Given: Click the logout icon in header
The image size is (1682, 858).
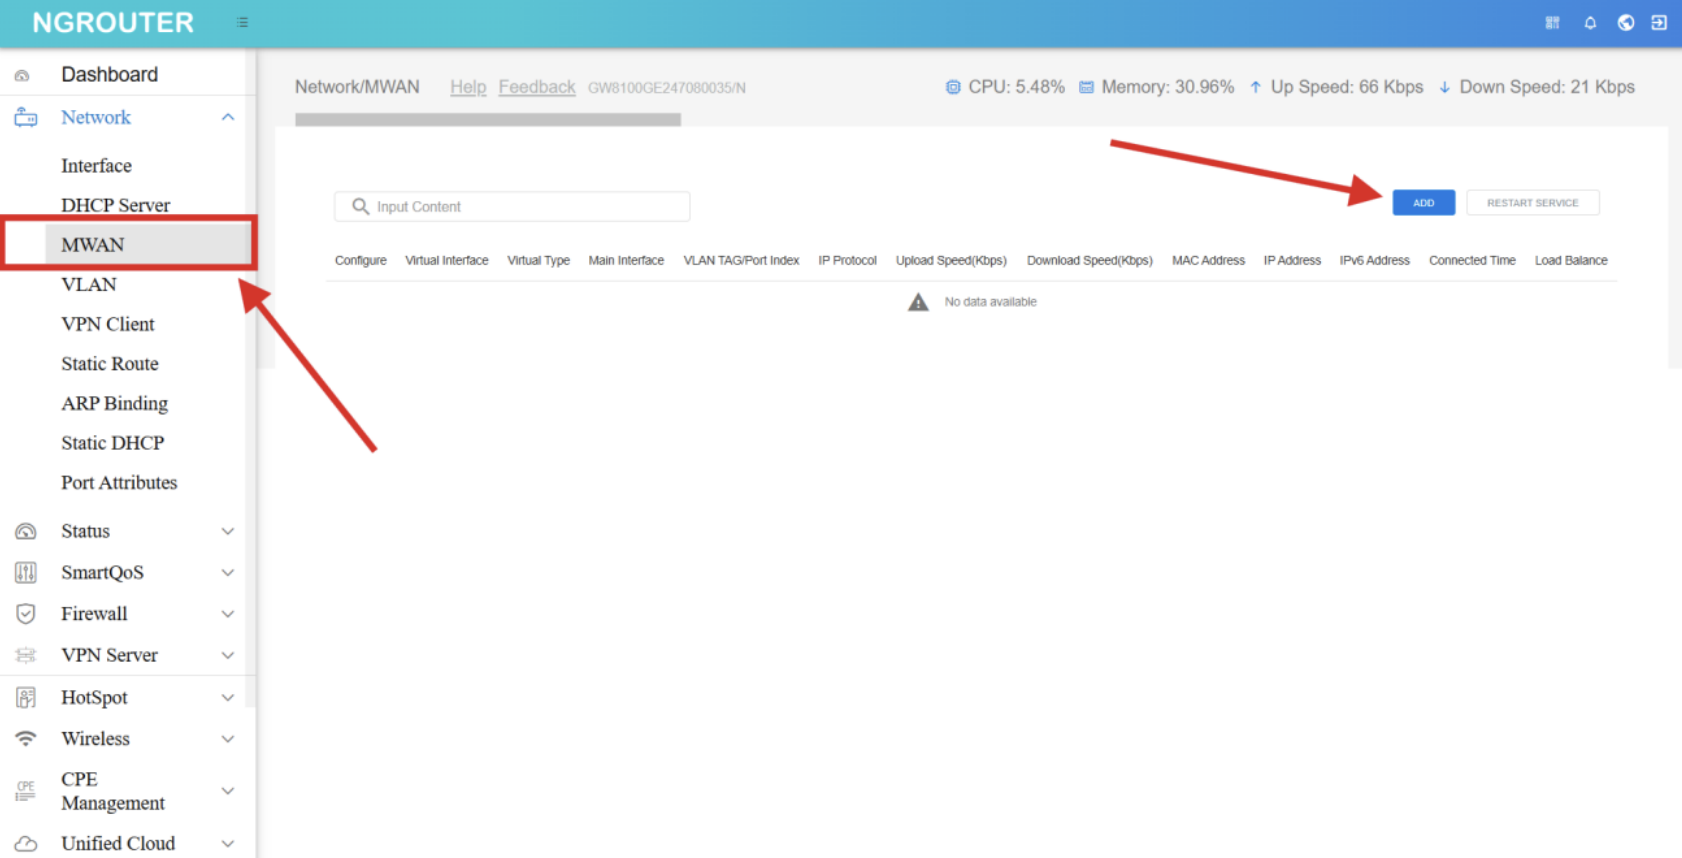Looking at the screenshot, I should click(1659, 22).
